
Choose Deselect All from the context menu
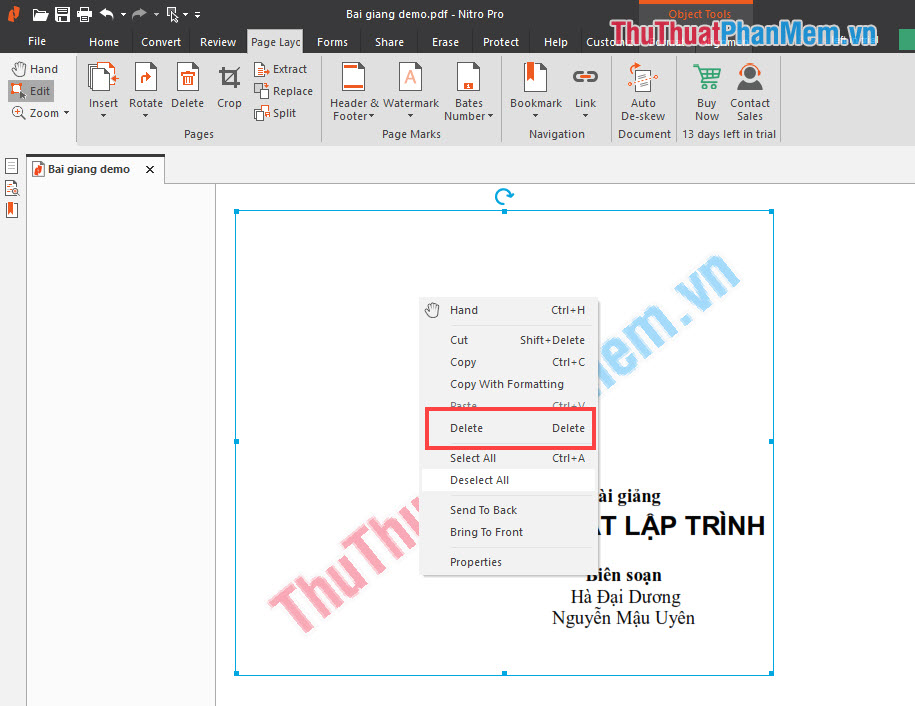click(478, 480)
